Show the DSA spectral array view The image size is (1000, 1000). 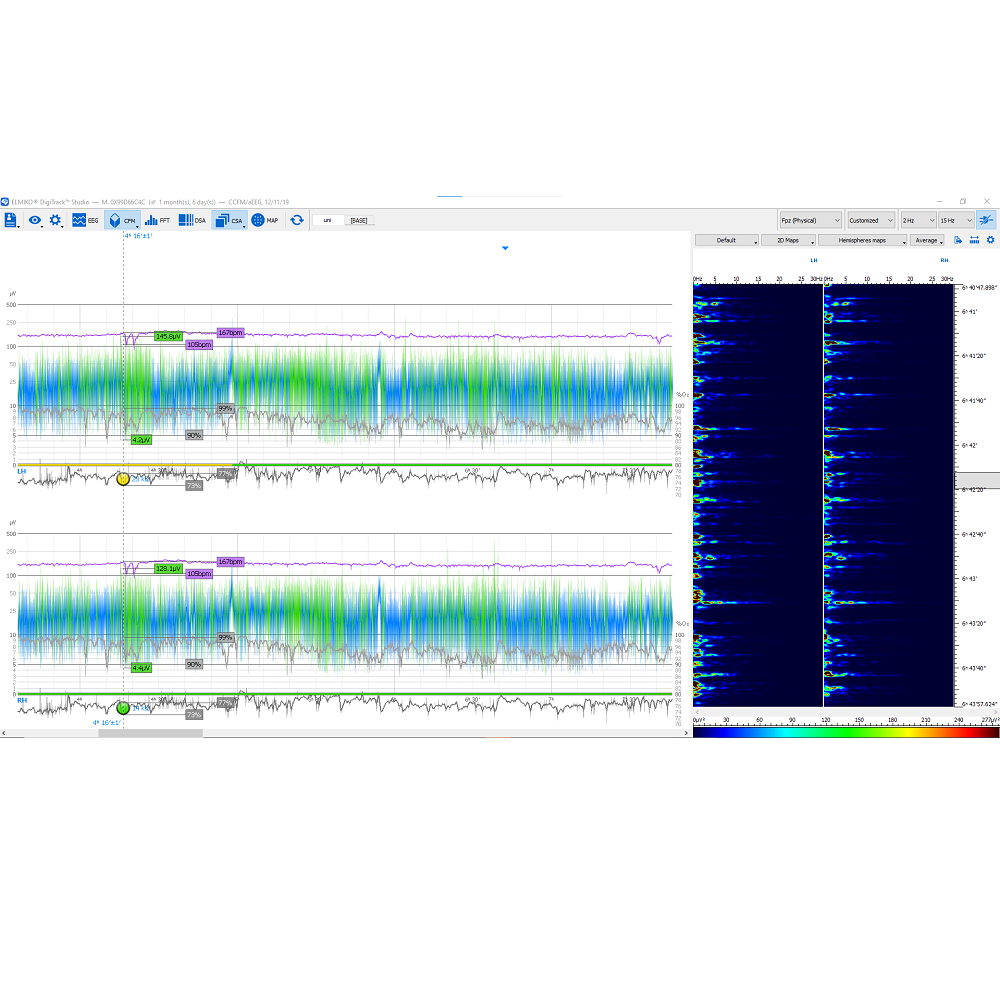[192, 220]
